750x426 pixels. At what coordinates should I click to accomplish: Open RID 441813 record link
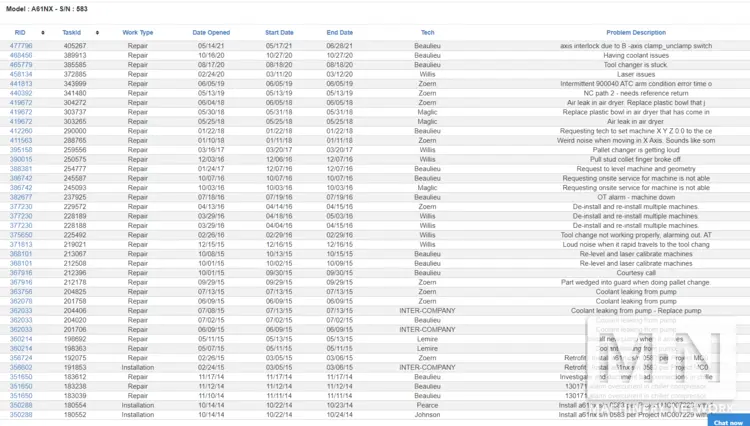pos(21,84)
